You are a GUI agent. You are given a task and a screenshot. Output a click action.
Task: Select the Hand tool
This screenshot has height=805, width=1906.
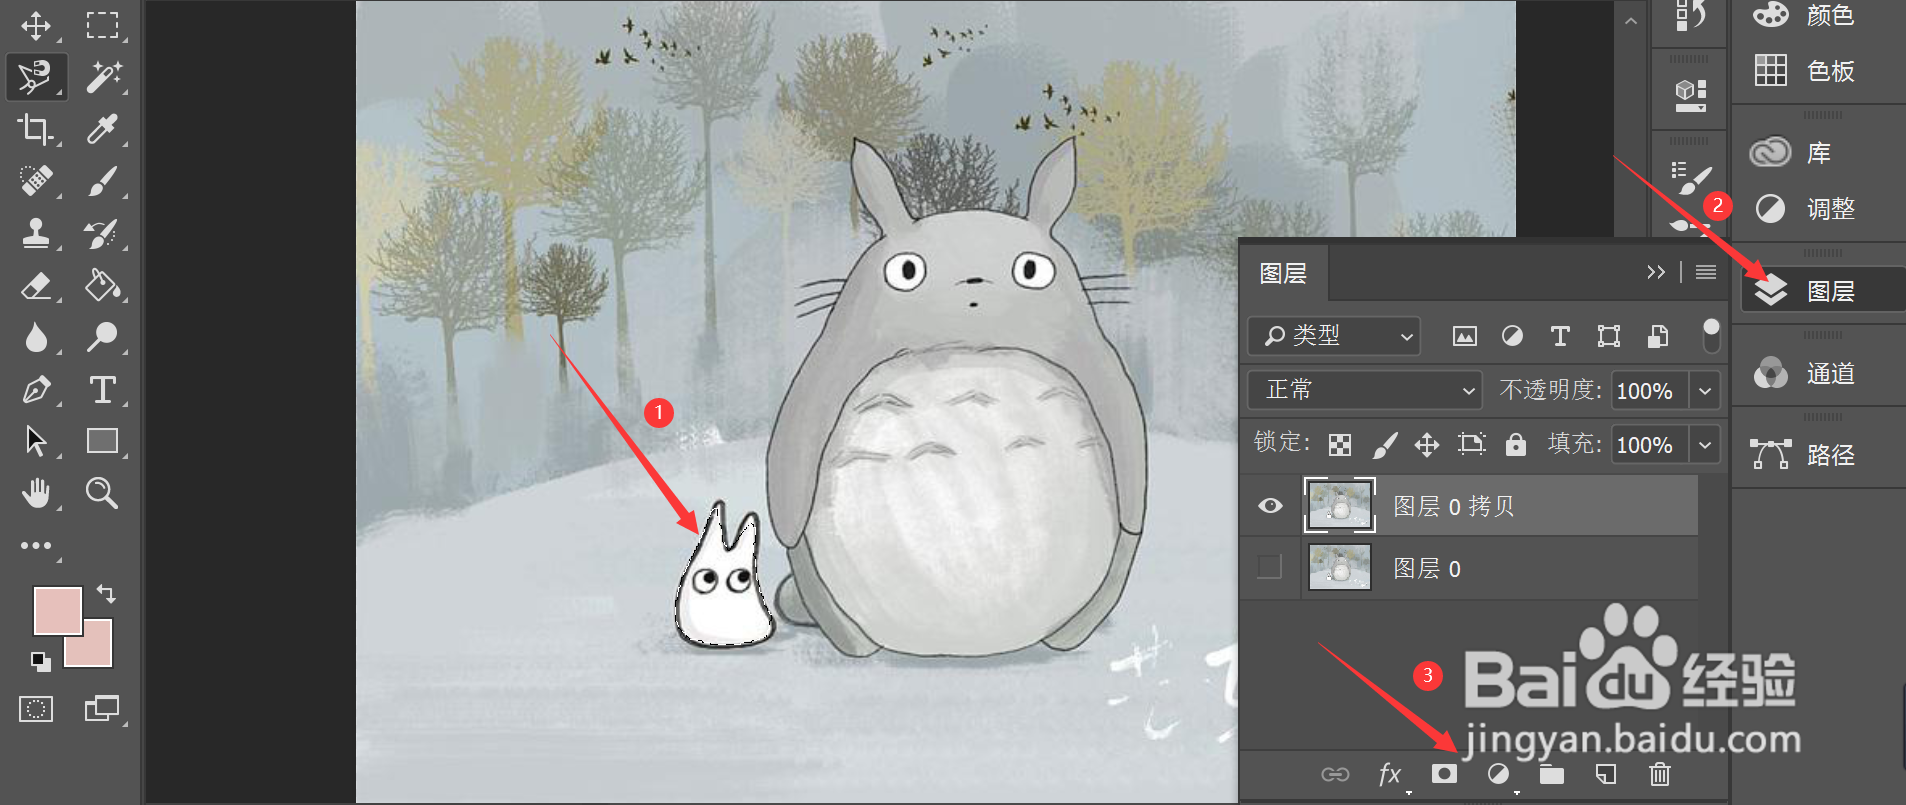(x=36, y=493)
